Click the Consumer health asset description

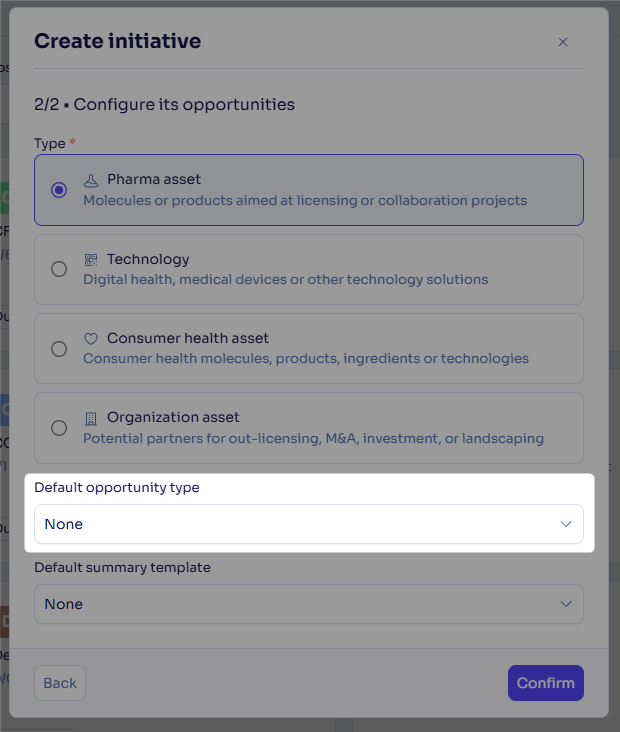coord(306,359)
